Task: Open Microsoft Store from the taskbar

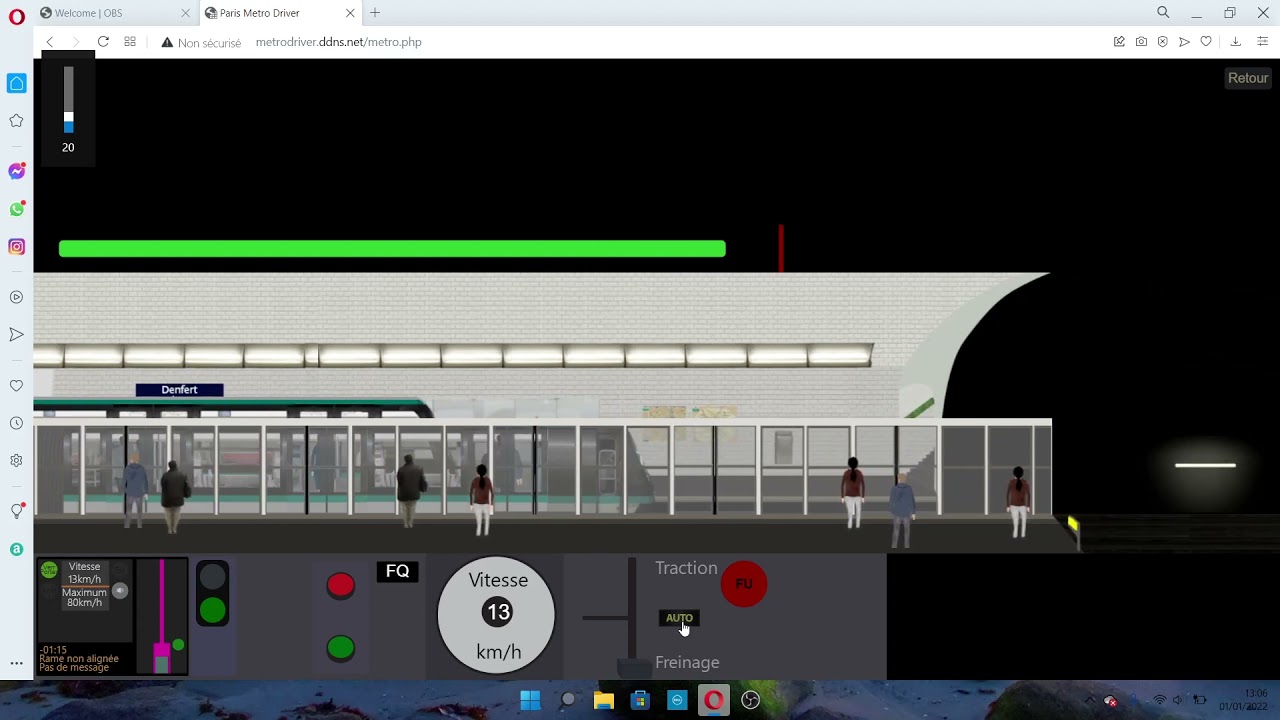Action: click(x=640, y=700)
